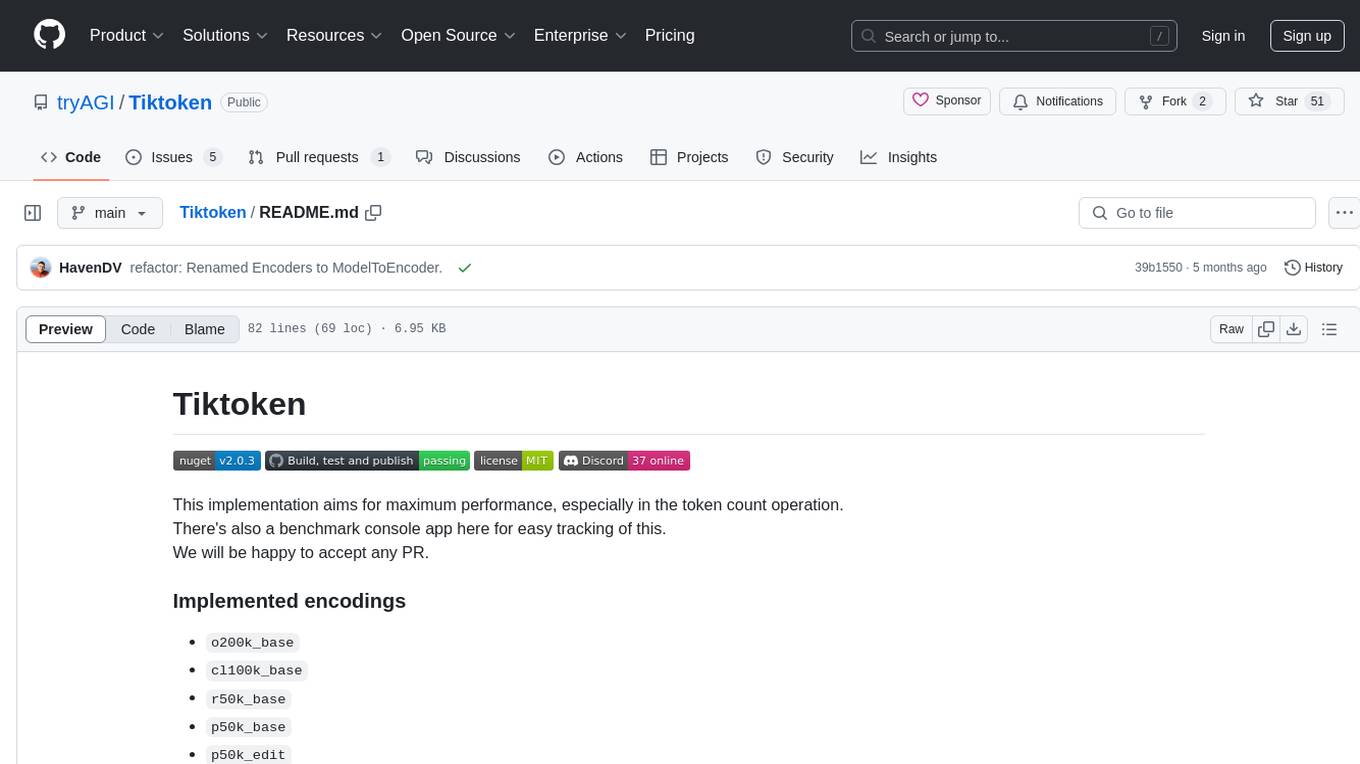
Task: Click the Issues count badge 5
Action: 212,157
